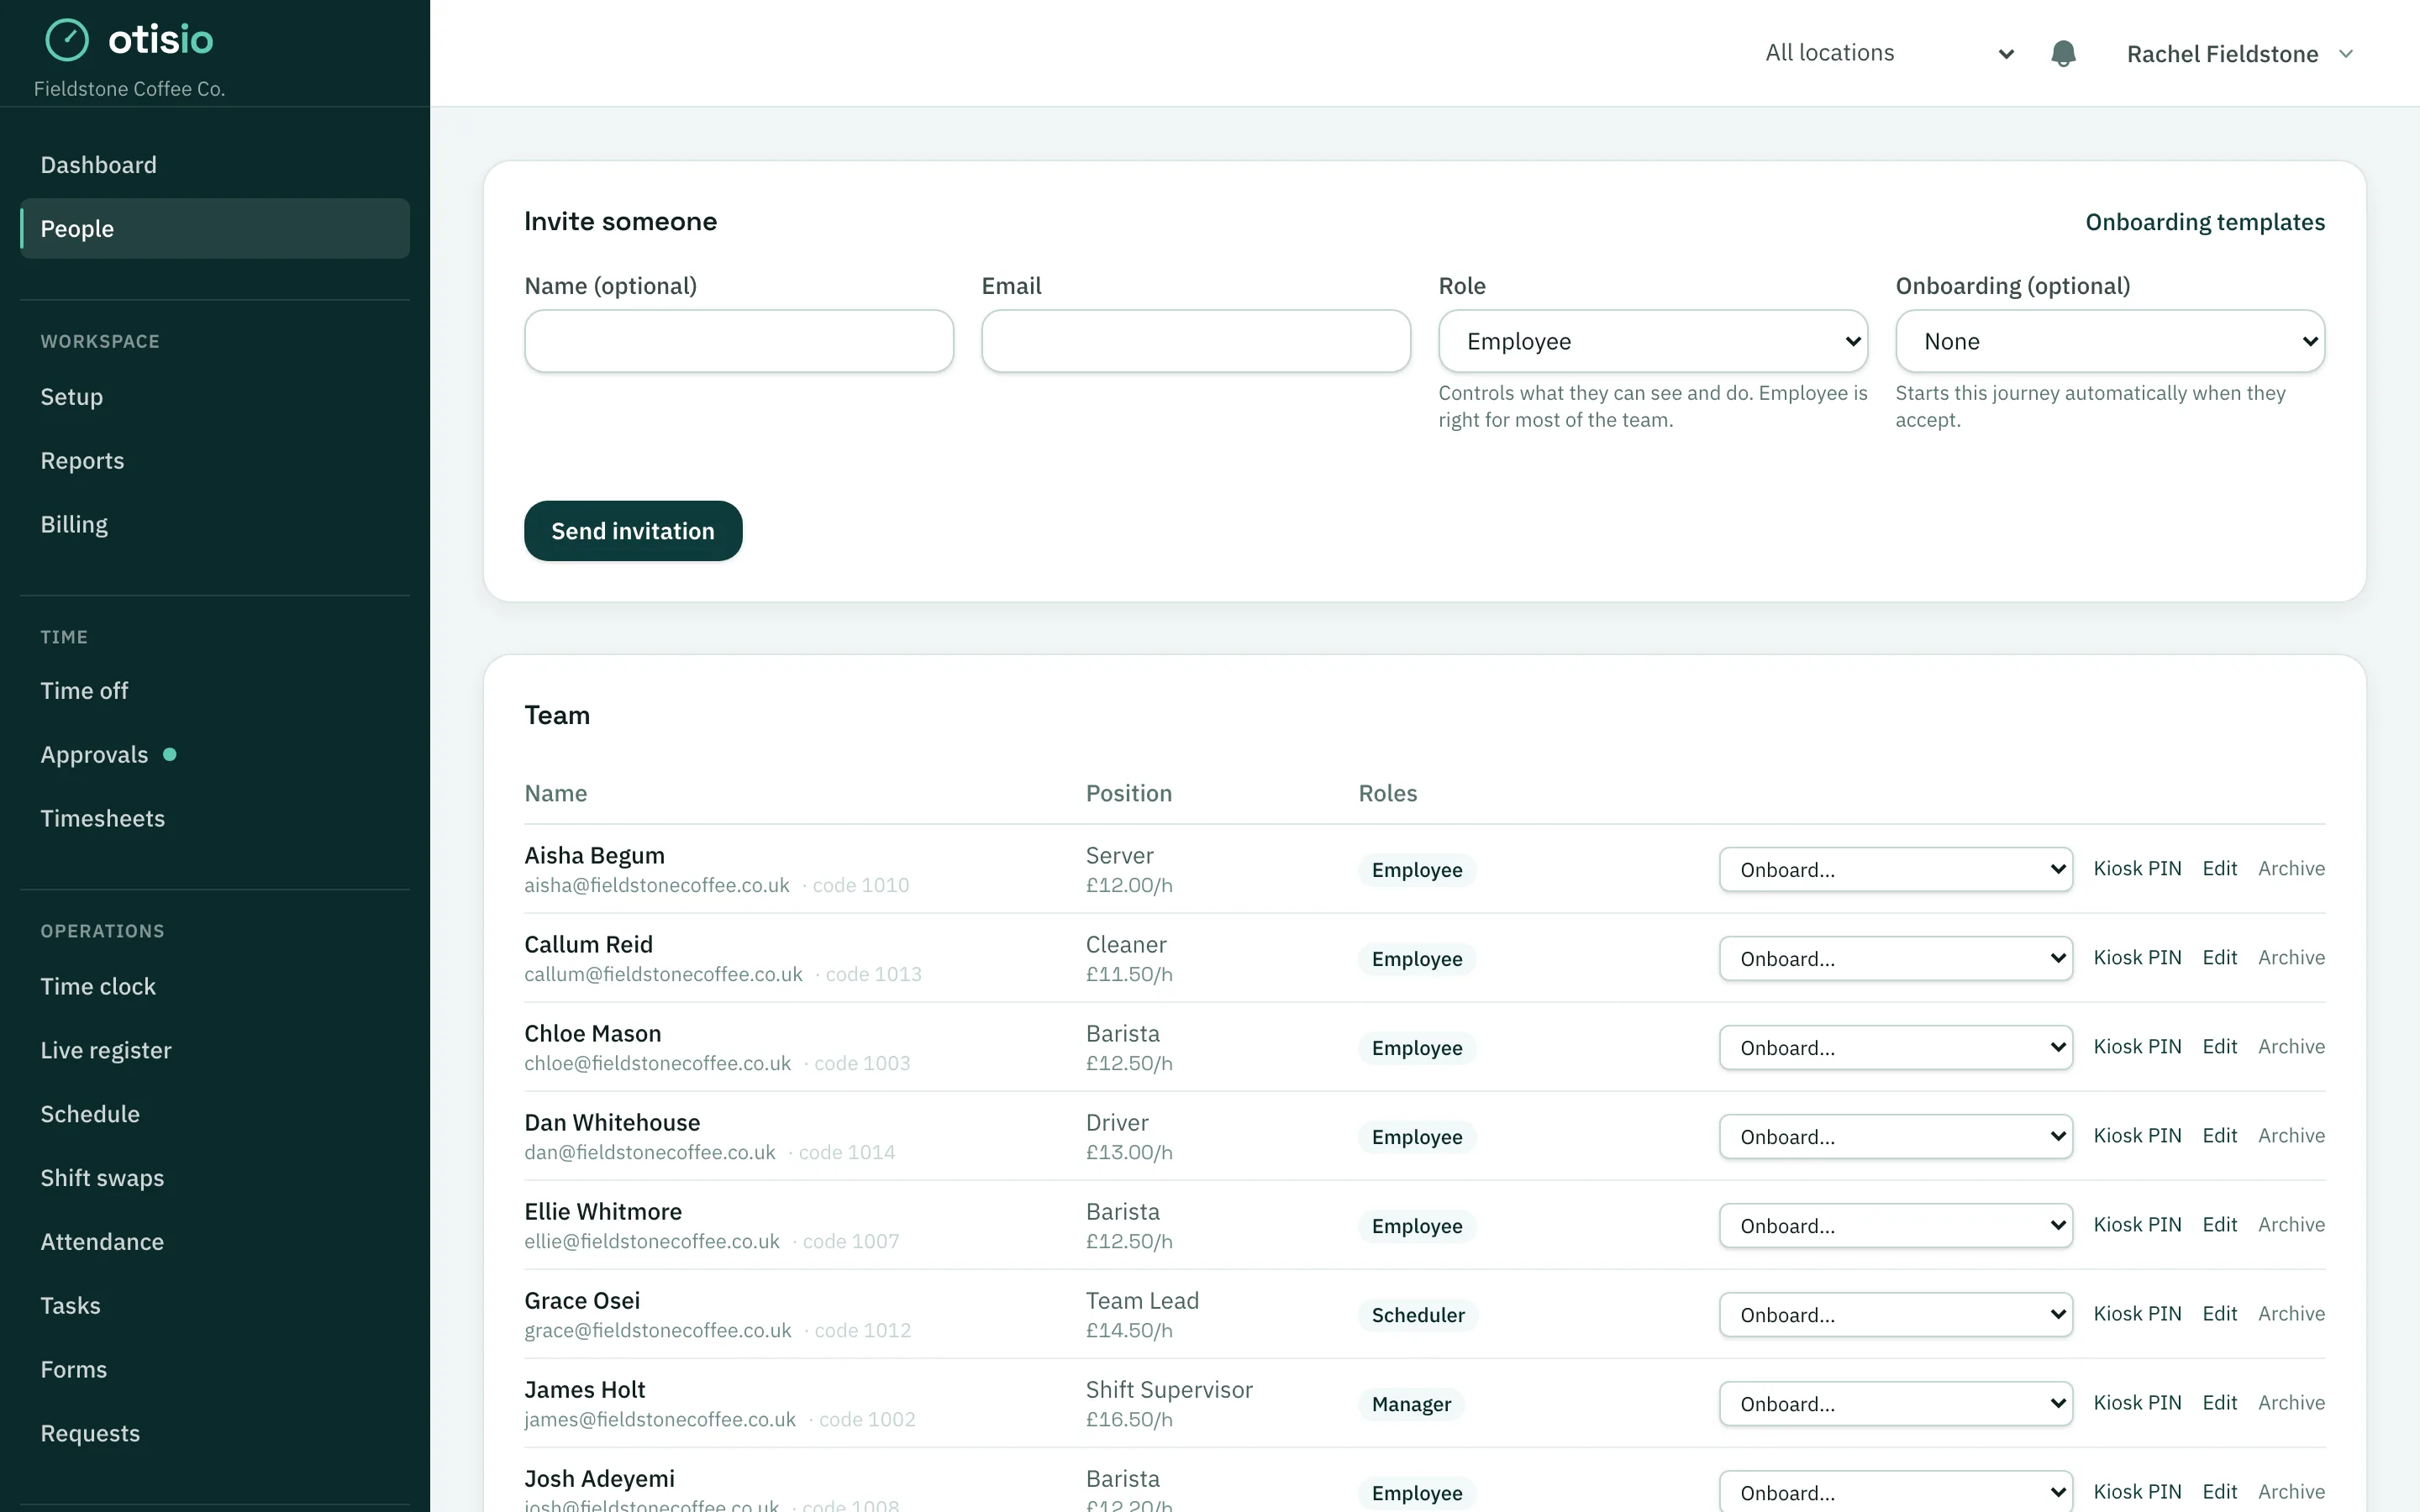Click the Scheduler role badge for Grace Osei
Viewport: 2420px width, 1512px height.
coord(1418,1315)
